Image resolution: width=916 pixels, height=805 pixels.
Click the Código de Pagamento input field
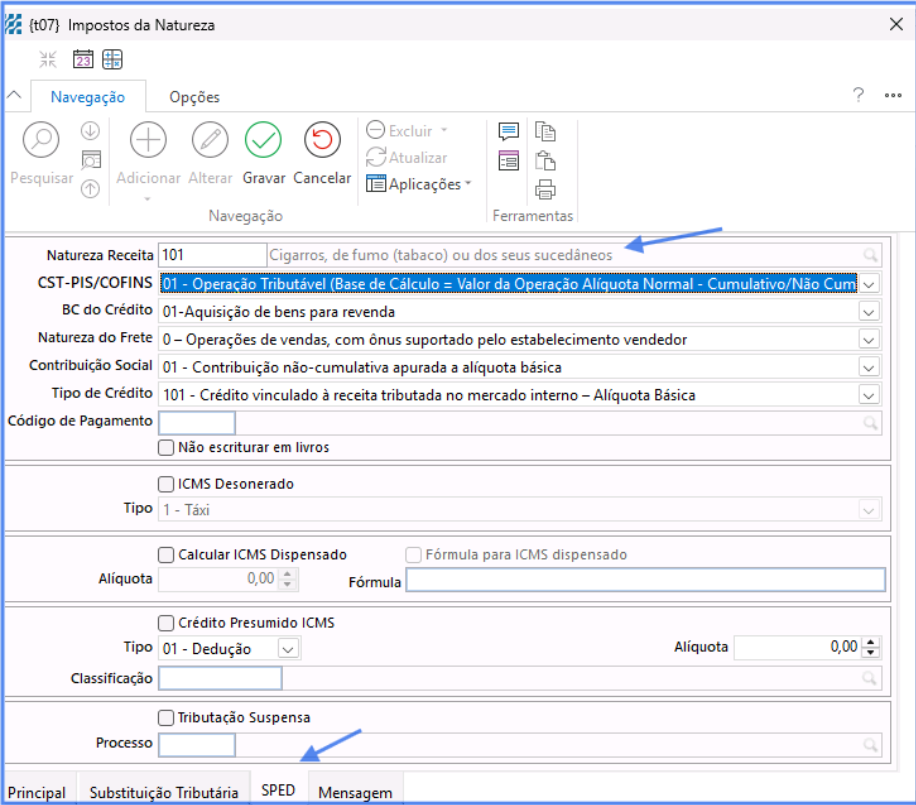pos(197,422)
